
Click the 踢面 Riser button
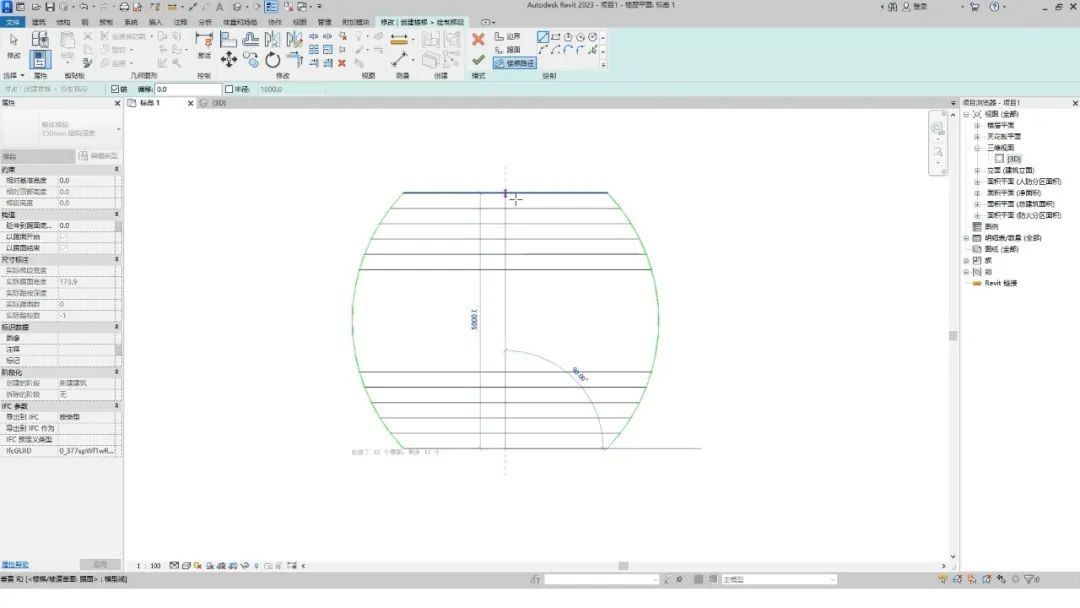[508, 50]
